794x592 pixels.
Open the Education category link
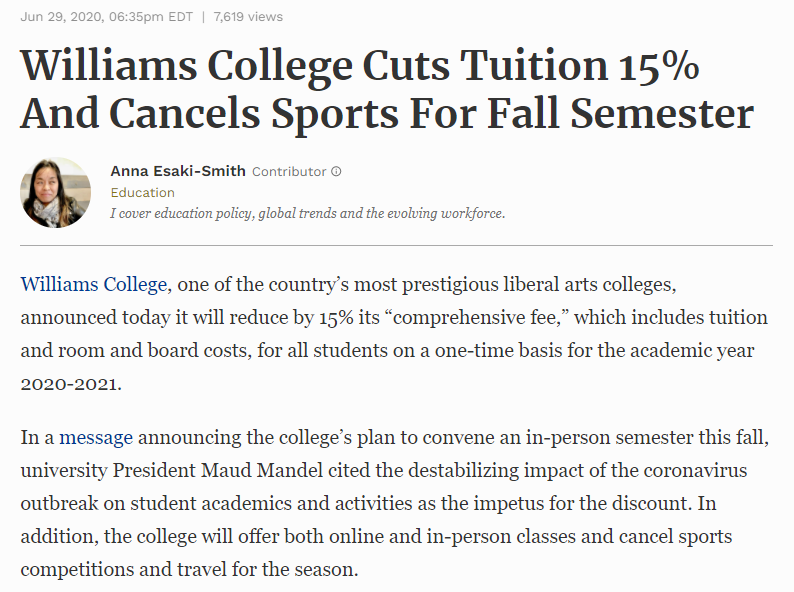click(142, 192)
